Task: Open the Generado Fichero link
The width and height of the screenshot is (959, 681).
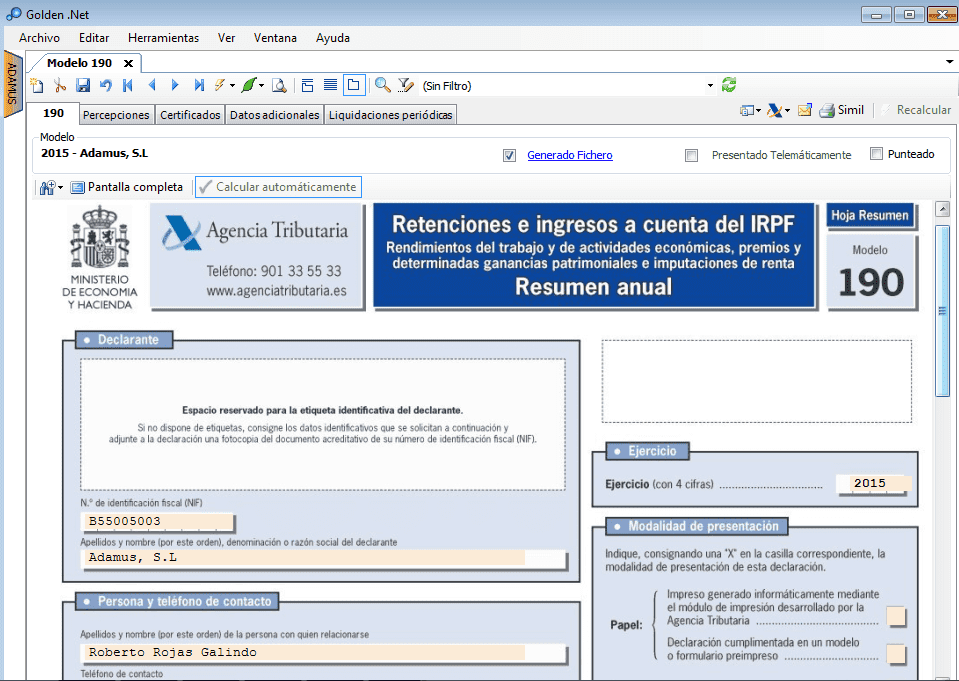Action: tap(569, 155)
